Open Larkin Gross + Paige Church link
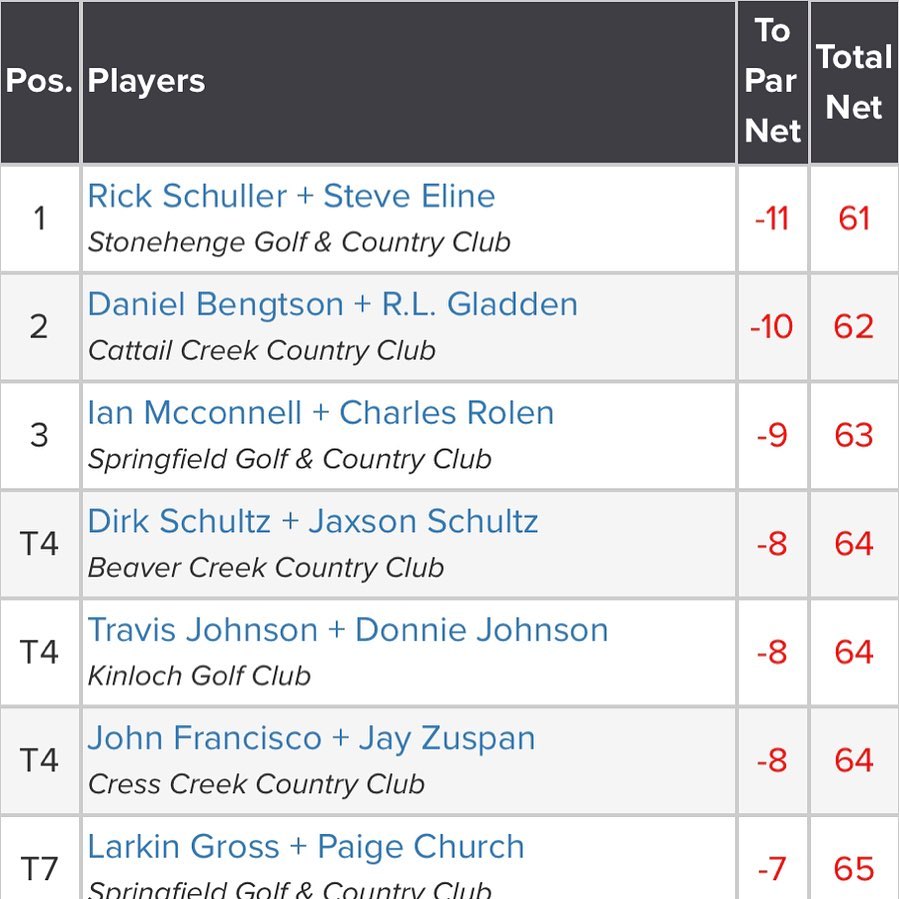This screenshot has height=899, width=899. (x=306, y=847)
